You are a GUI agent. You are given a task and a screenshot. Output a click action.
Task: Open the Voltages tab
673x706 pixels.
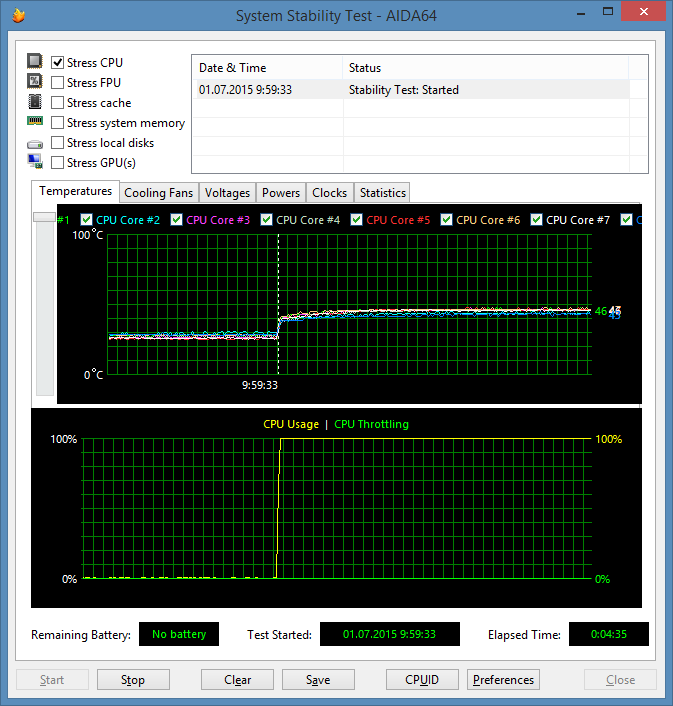227,193
